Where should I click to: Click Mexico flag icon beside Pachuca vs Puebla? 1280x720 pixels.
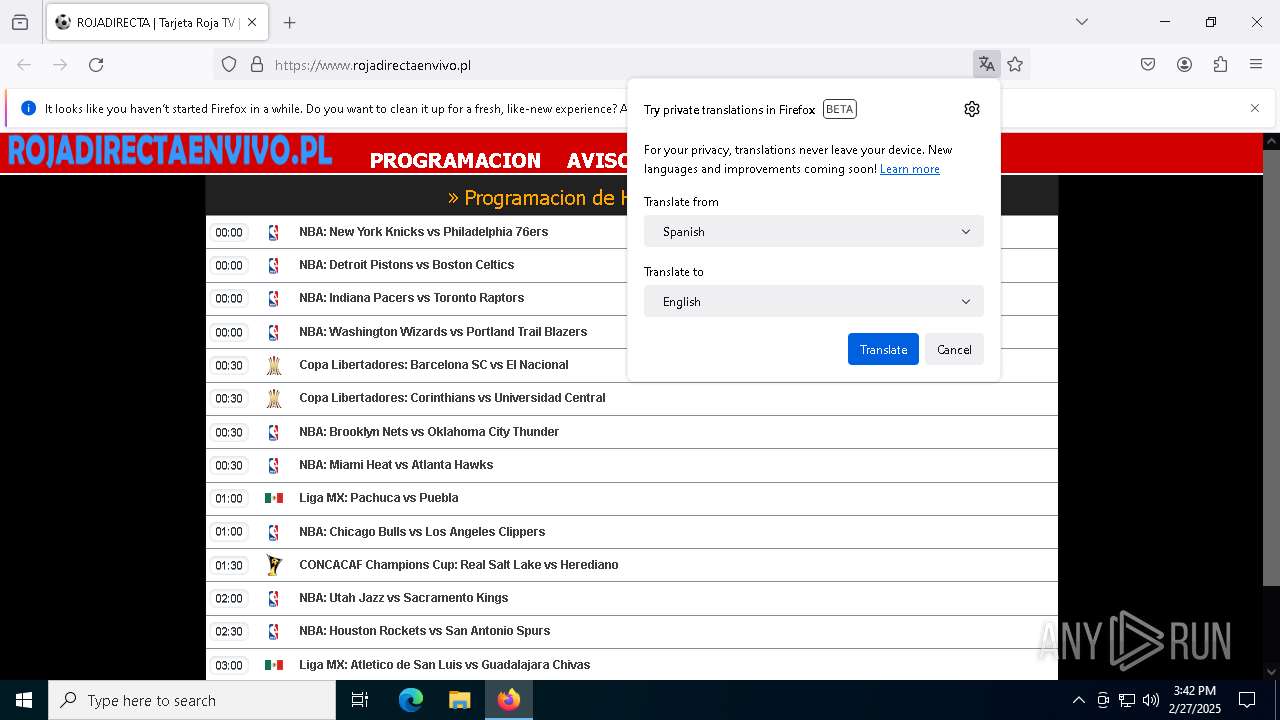click(274, 498)
